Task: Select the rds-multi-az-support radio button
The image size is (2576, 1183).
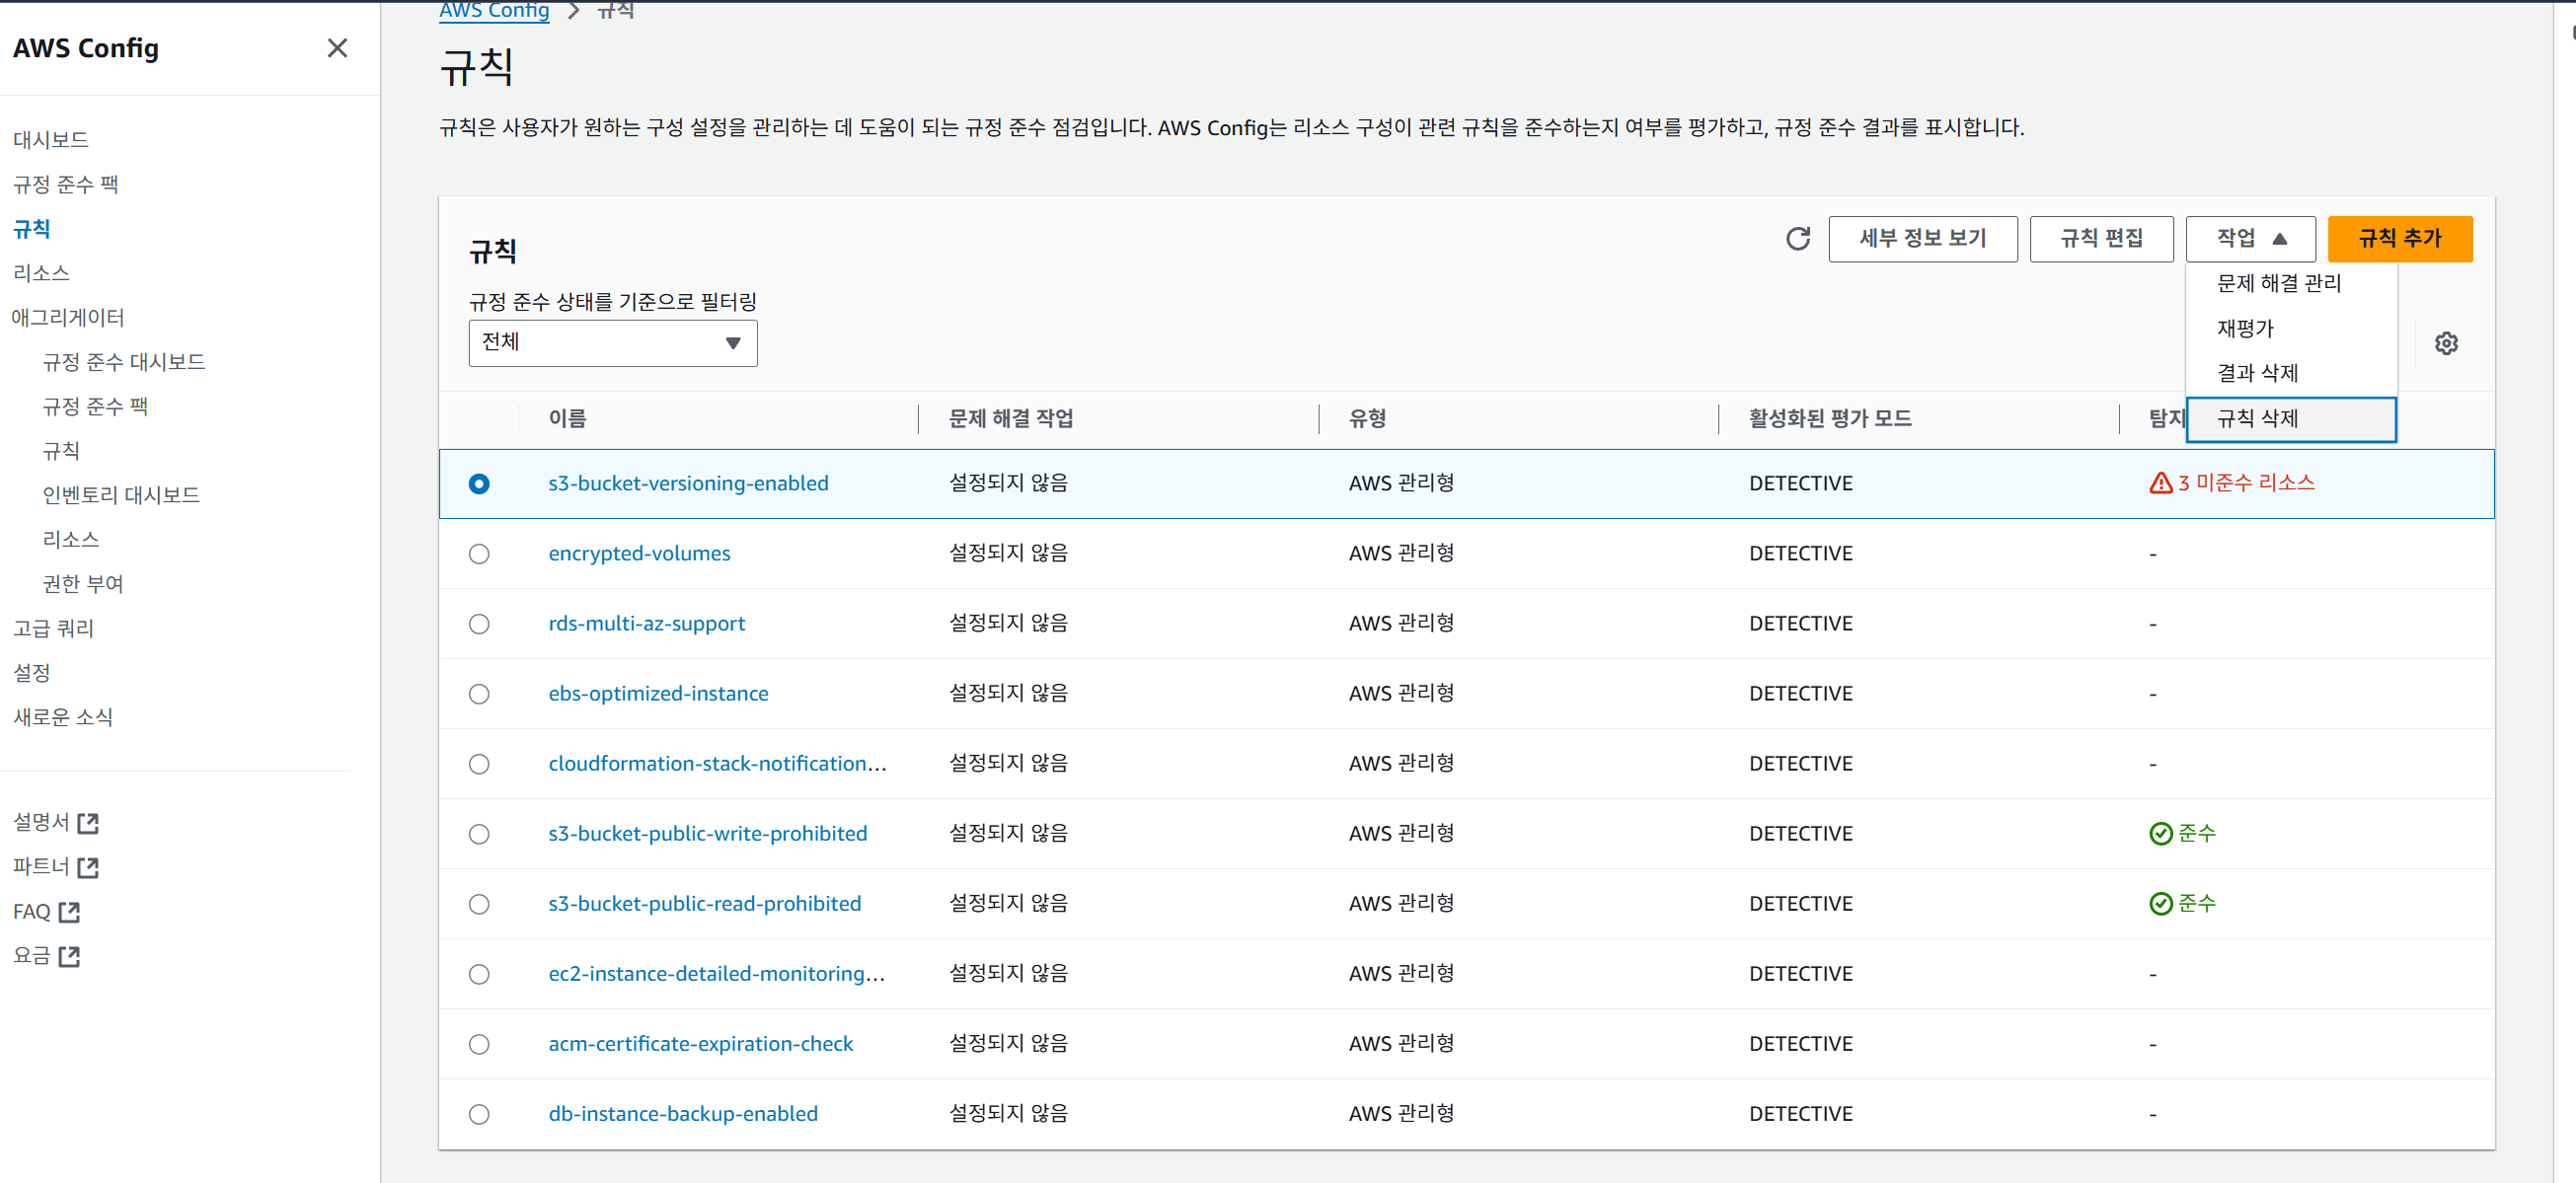Action: pos(479,624)
